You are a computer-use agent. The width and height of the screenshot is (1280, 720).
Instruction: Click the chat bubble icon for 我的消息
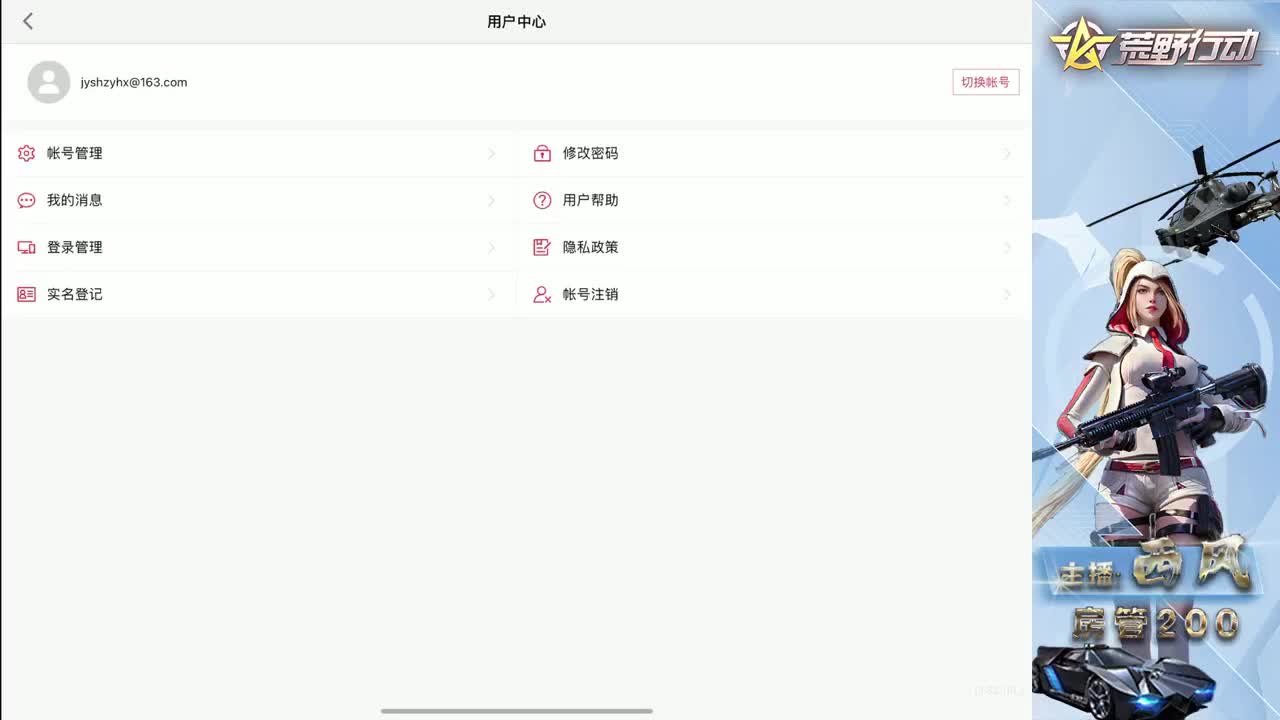coord(26,200)
